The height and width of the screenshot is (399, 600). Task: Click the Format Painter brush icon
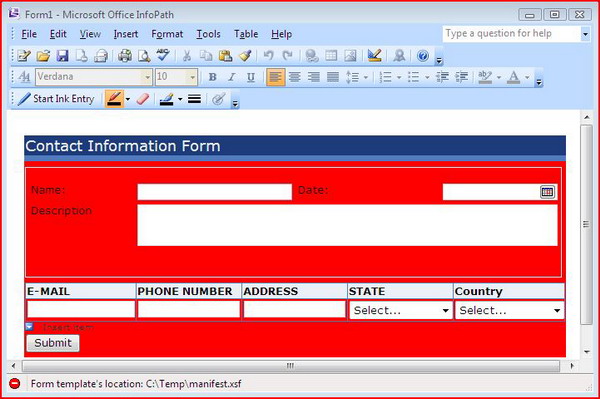click(245, 56)
